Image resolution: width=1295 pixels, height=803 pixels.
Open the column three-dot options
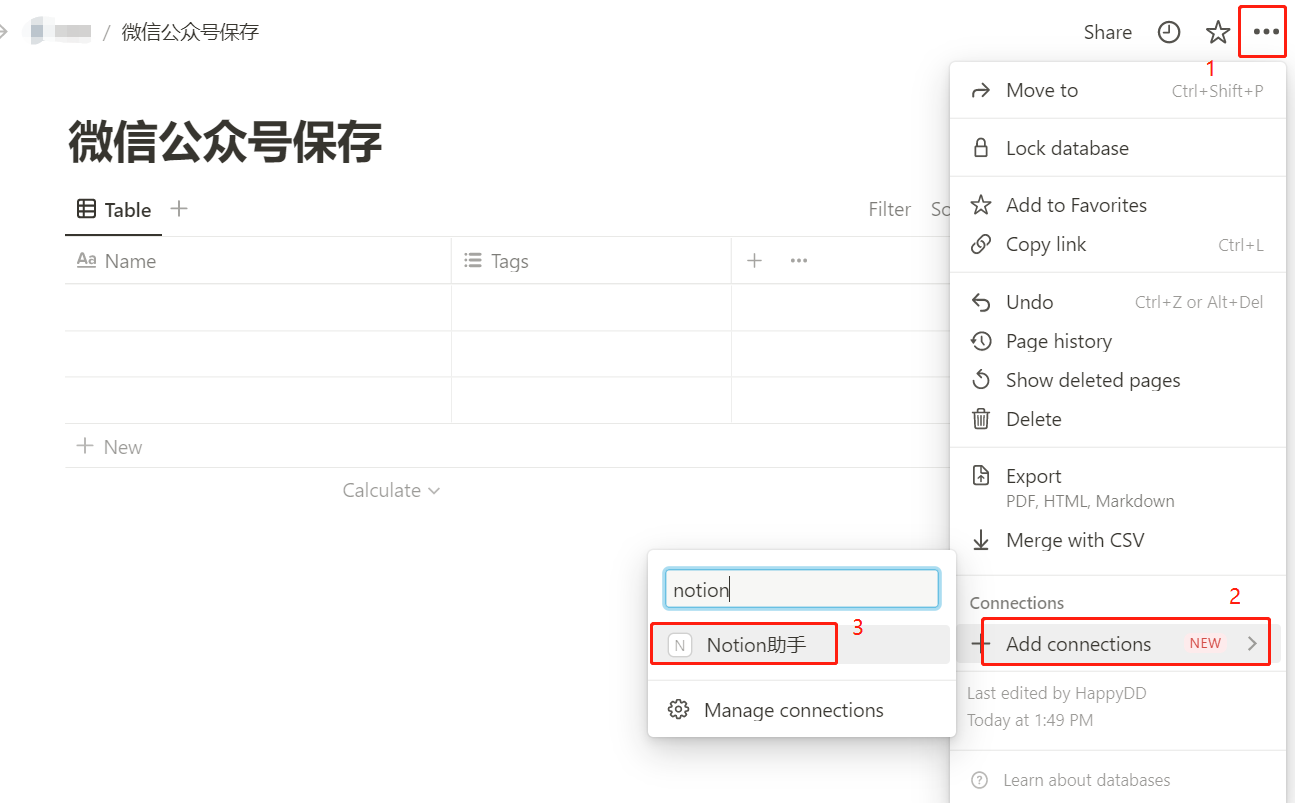(798, 261)
